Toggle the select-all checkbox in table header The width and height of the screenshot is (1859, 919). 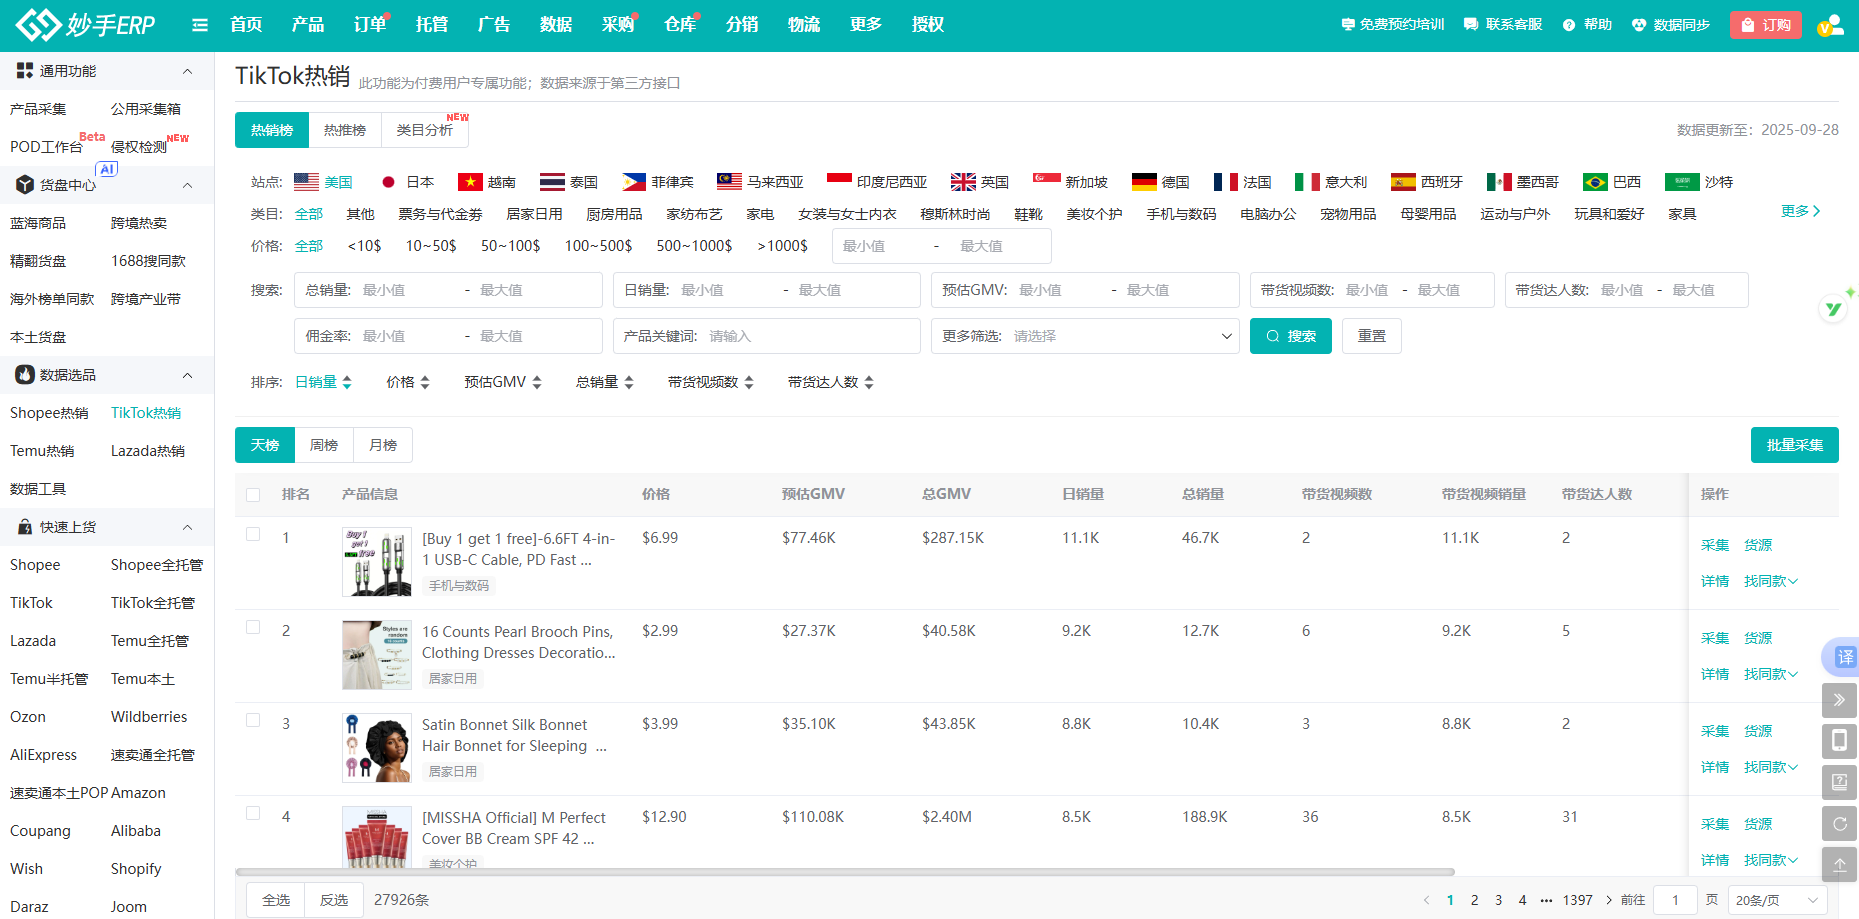click(x=253, y=495)
